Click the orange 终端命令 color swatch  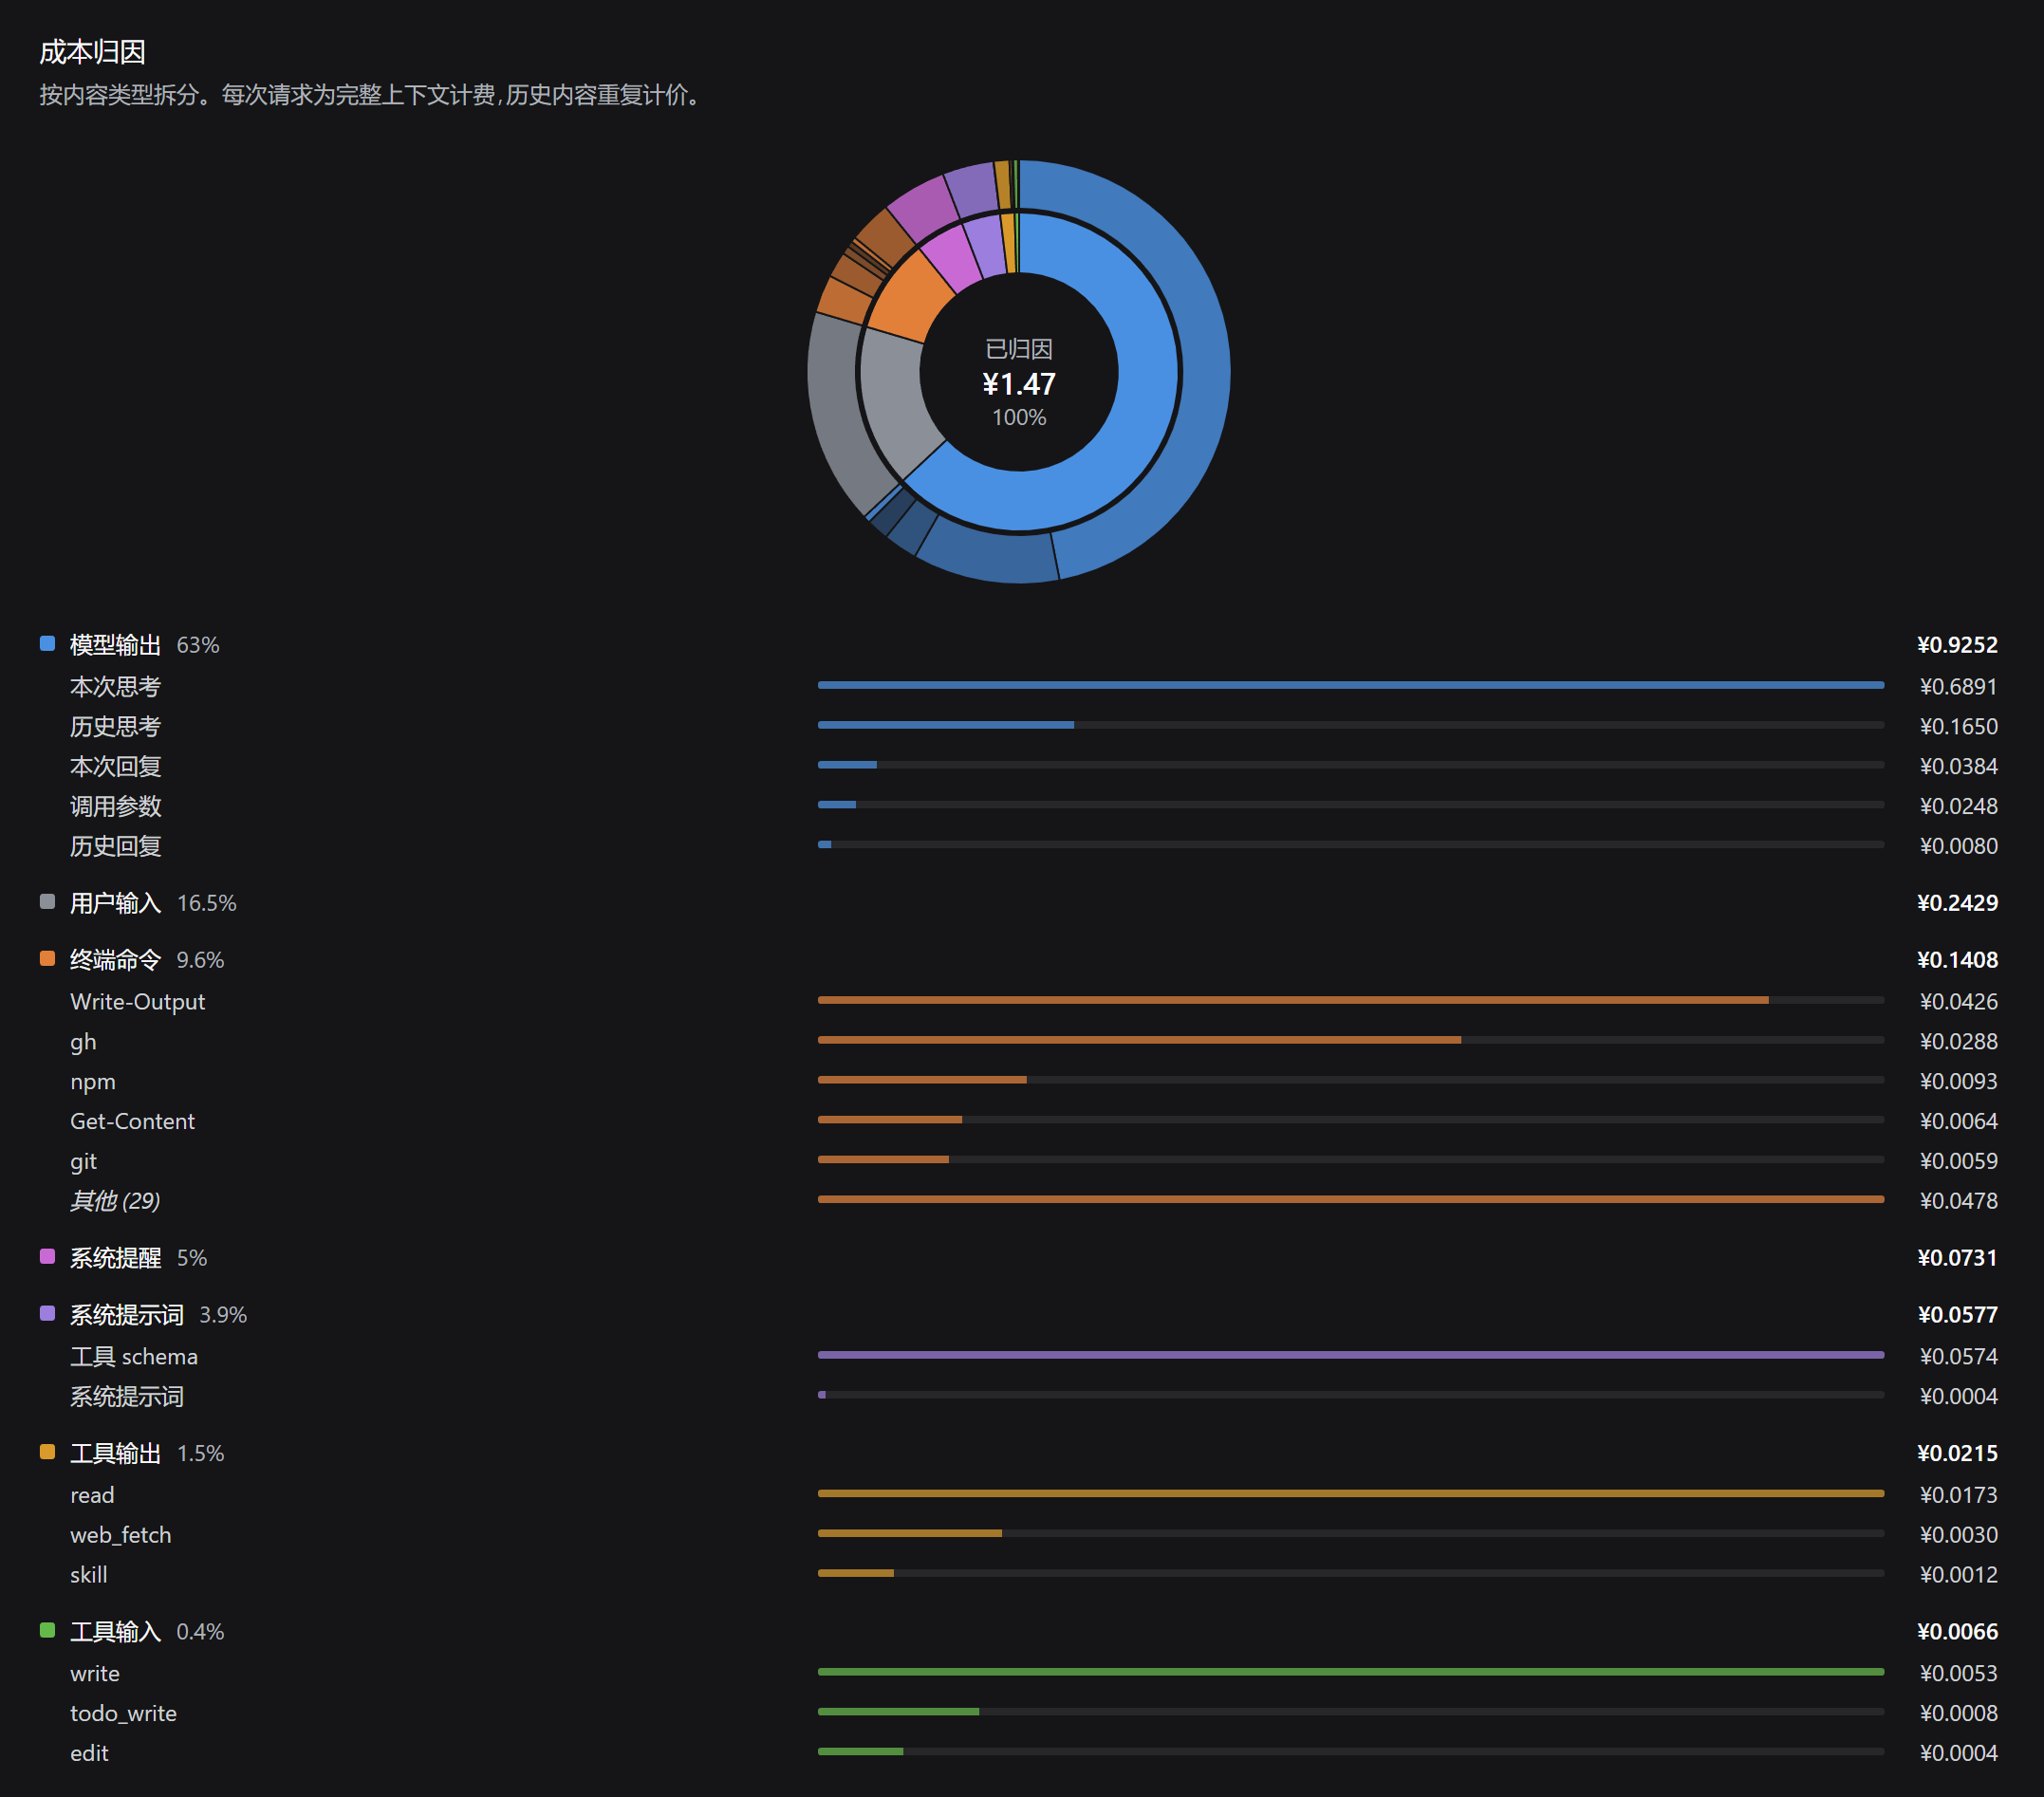pyautogui.click(x=47, y=958)
